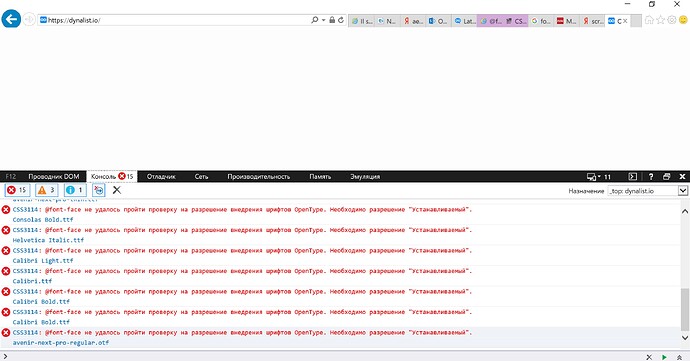Run script with green play icon
The height and width of the screenshot is (361, 690).
point(664,357)
